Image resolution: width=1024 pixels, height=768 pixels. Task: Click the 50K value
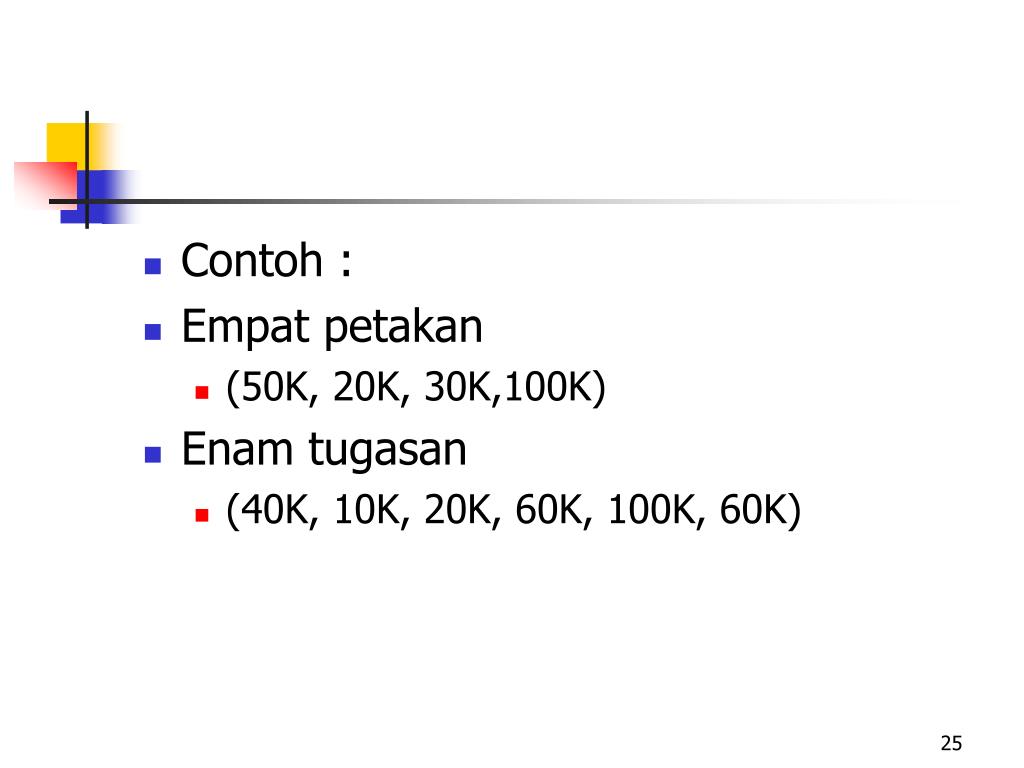pos(274,386)
